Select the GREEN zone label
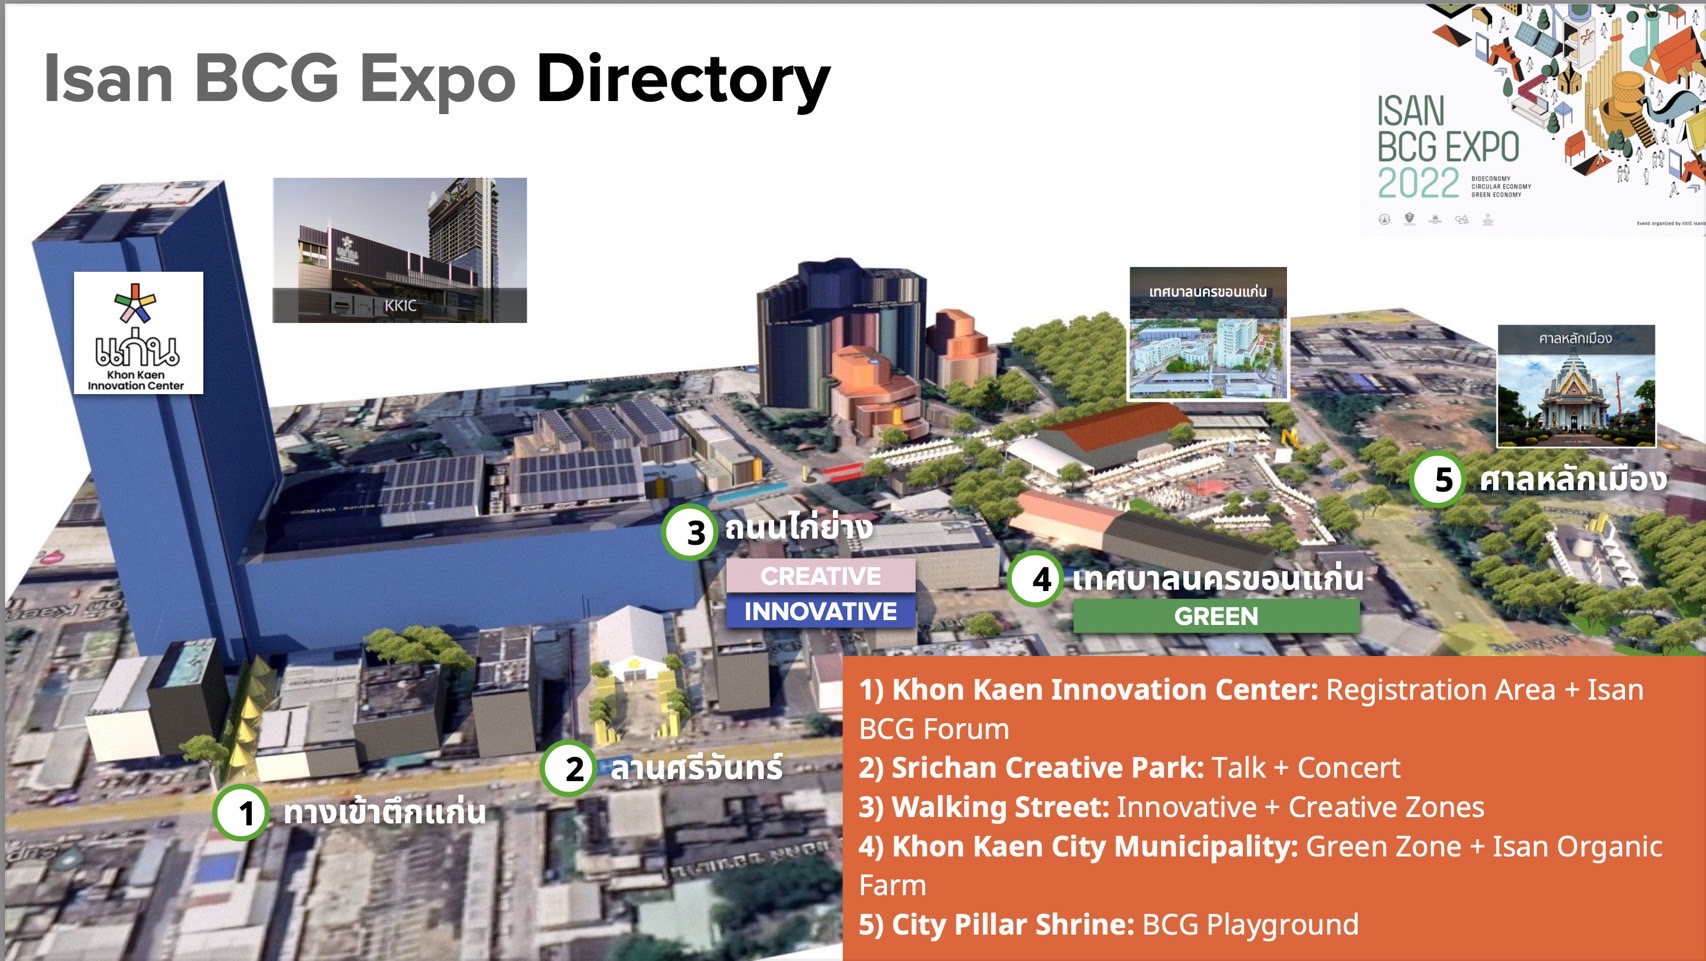The height and width of the screenshot is (961, 1706). click(1216, 616)
